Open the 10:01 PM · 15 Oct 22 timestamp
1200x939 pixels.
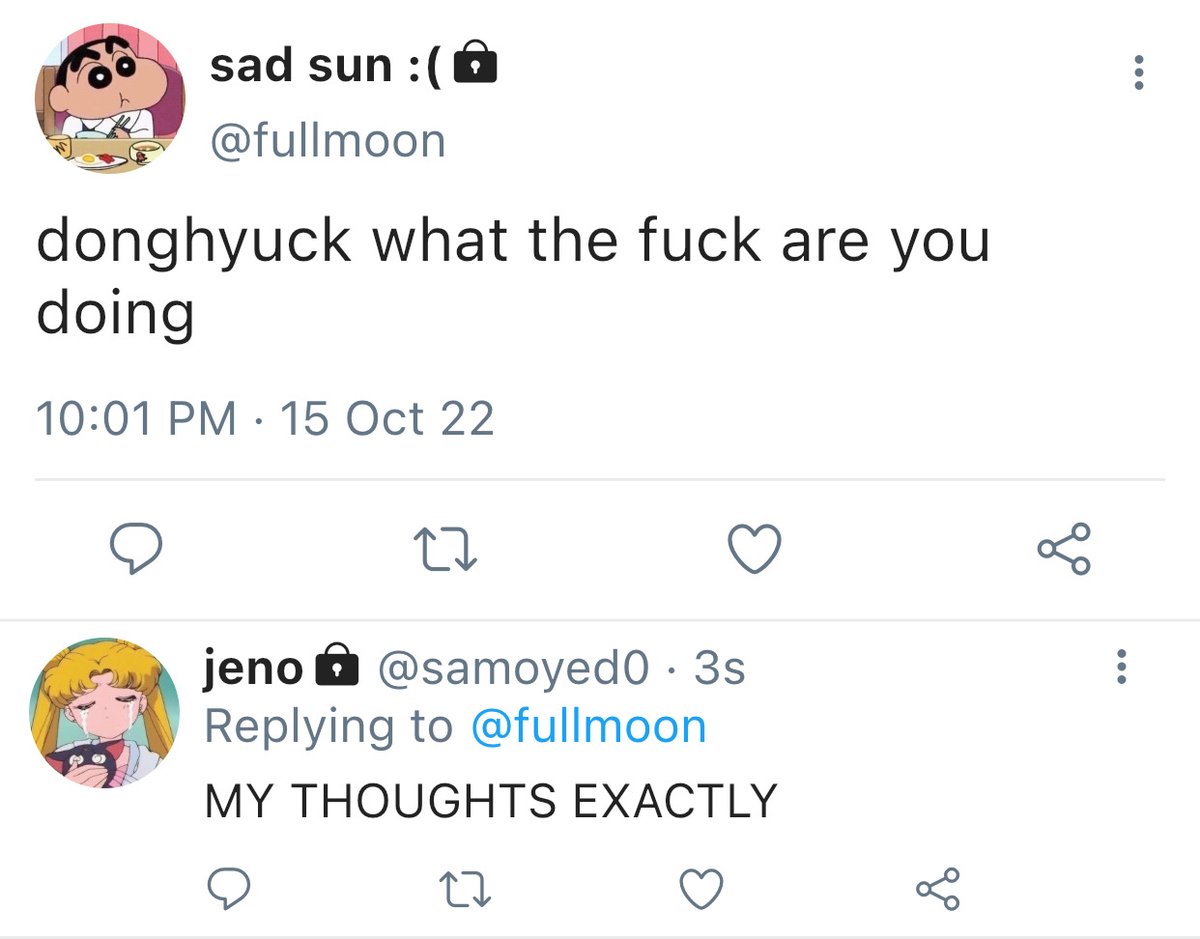coord(265,418)
